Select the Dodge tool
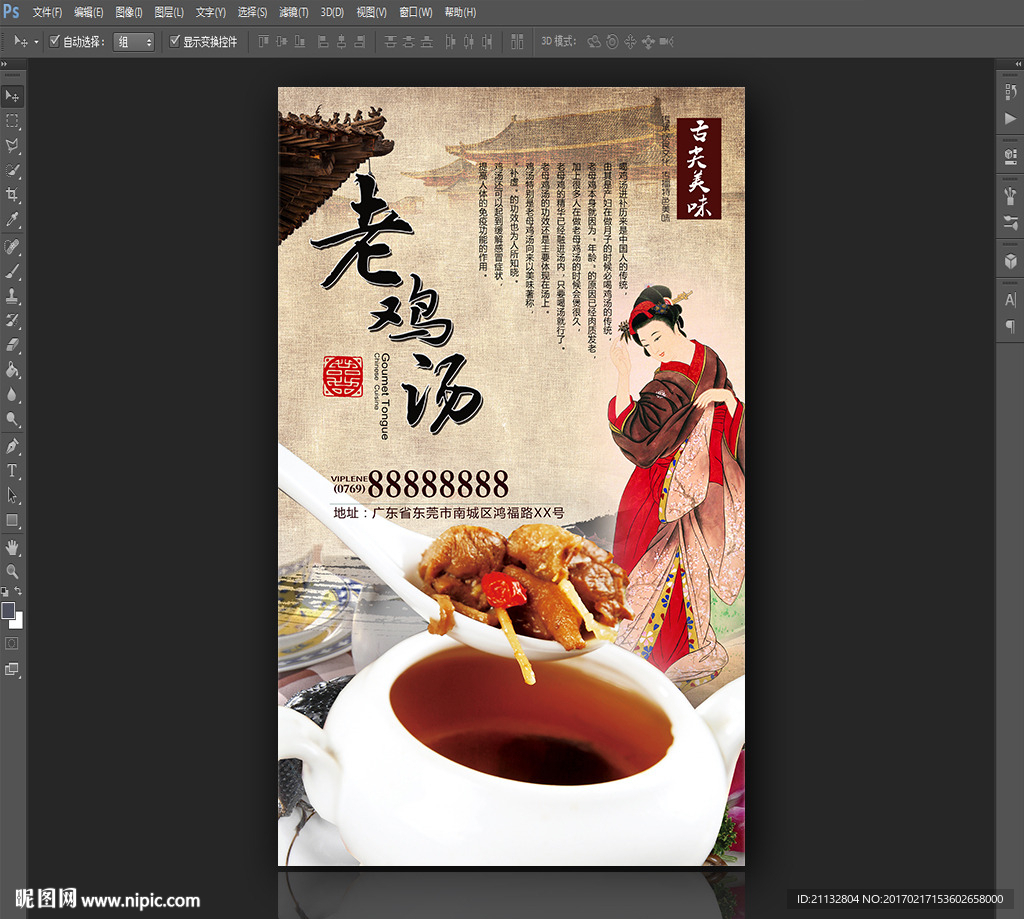This screenshot has height=919, width=1024. pyautogui.click(x=12, y=419)
